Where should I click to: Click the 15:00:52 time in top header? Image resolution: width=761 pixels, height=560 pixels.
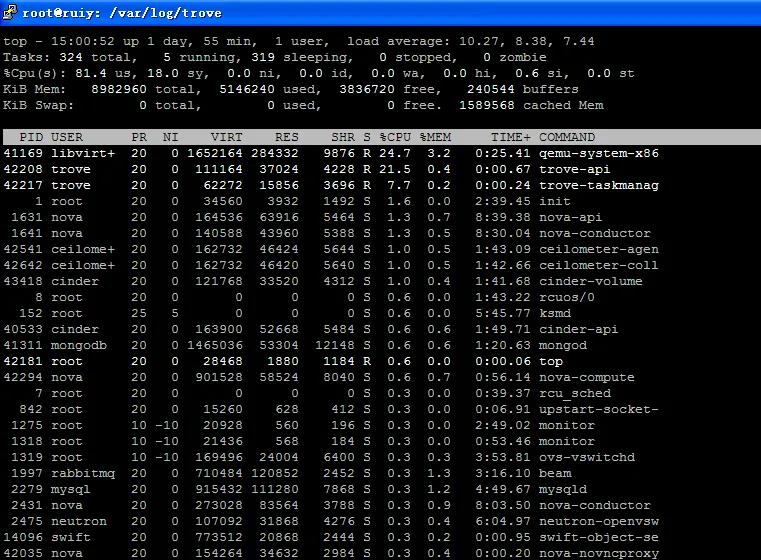[x=83, y=41]
